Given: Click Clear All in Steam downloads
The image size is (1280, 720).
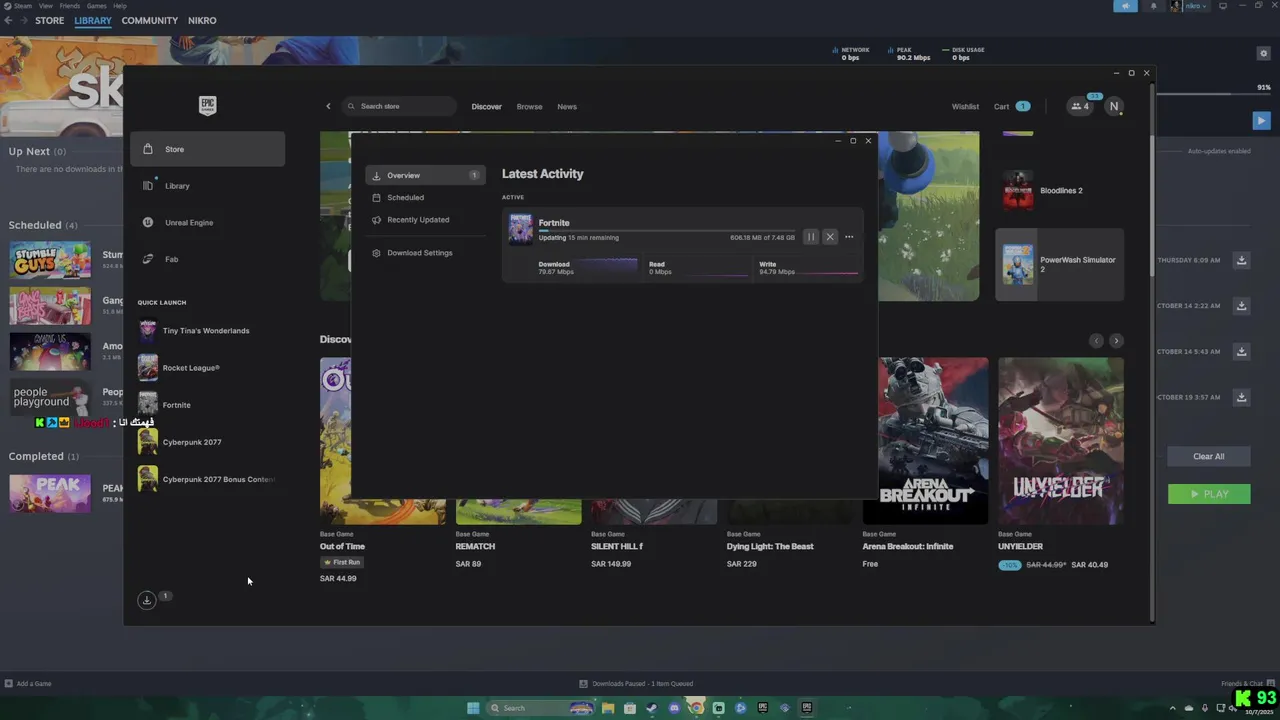Looking at the screenshot, I should click(x=1209, y=456).
